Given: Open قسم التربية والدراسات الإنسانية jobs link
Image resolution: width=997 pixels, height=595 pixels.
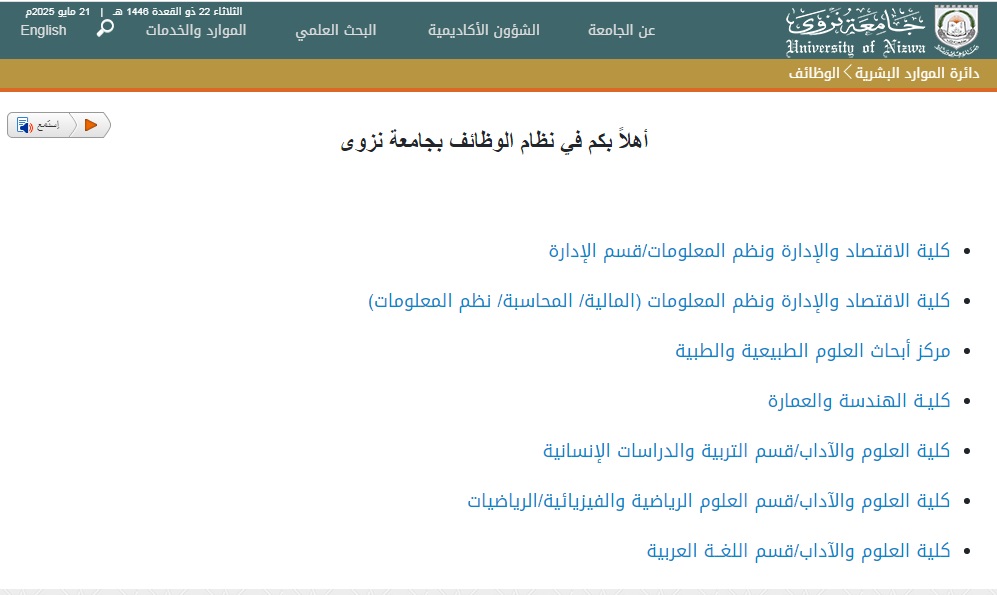Looking at the screenshot, I should [x=746, y=451].
